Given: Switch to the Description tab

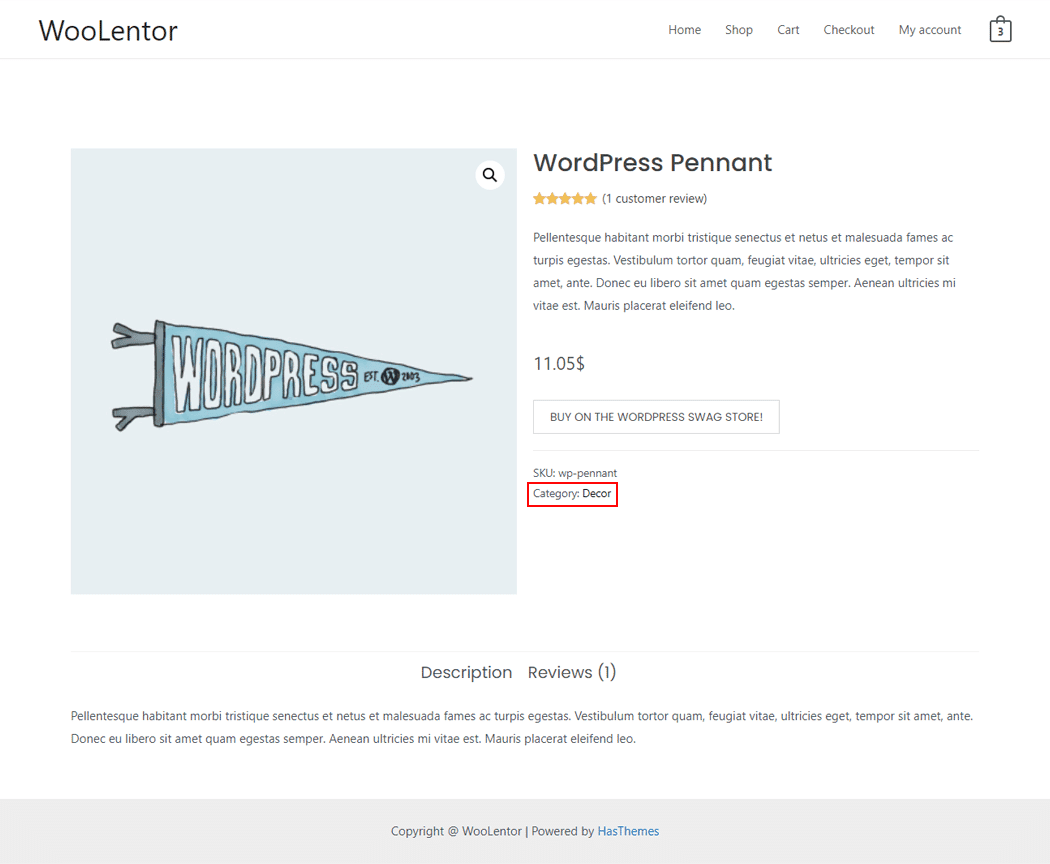Looking at the screenshot, I should pos(466,673).
